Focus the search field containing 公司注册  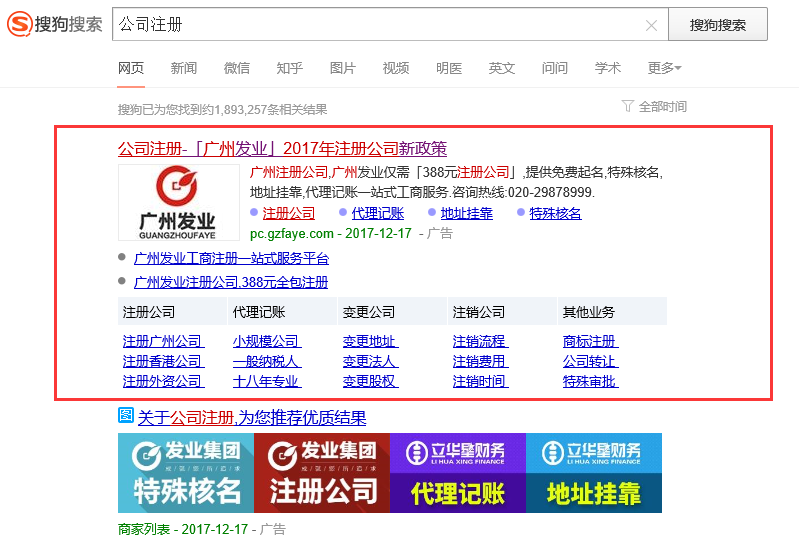[x=380, y=25]
